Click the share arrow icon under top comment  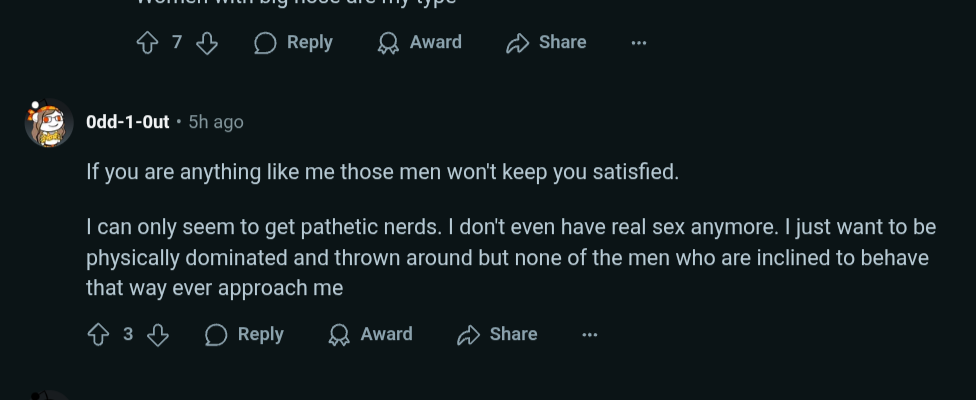[517, 43]
